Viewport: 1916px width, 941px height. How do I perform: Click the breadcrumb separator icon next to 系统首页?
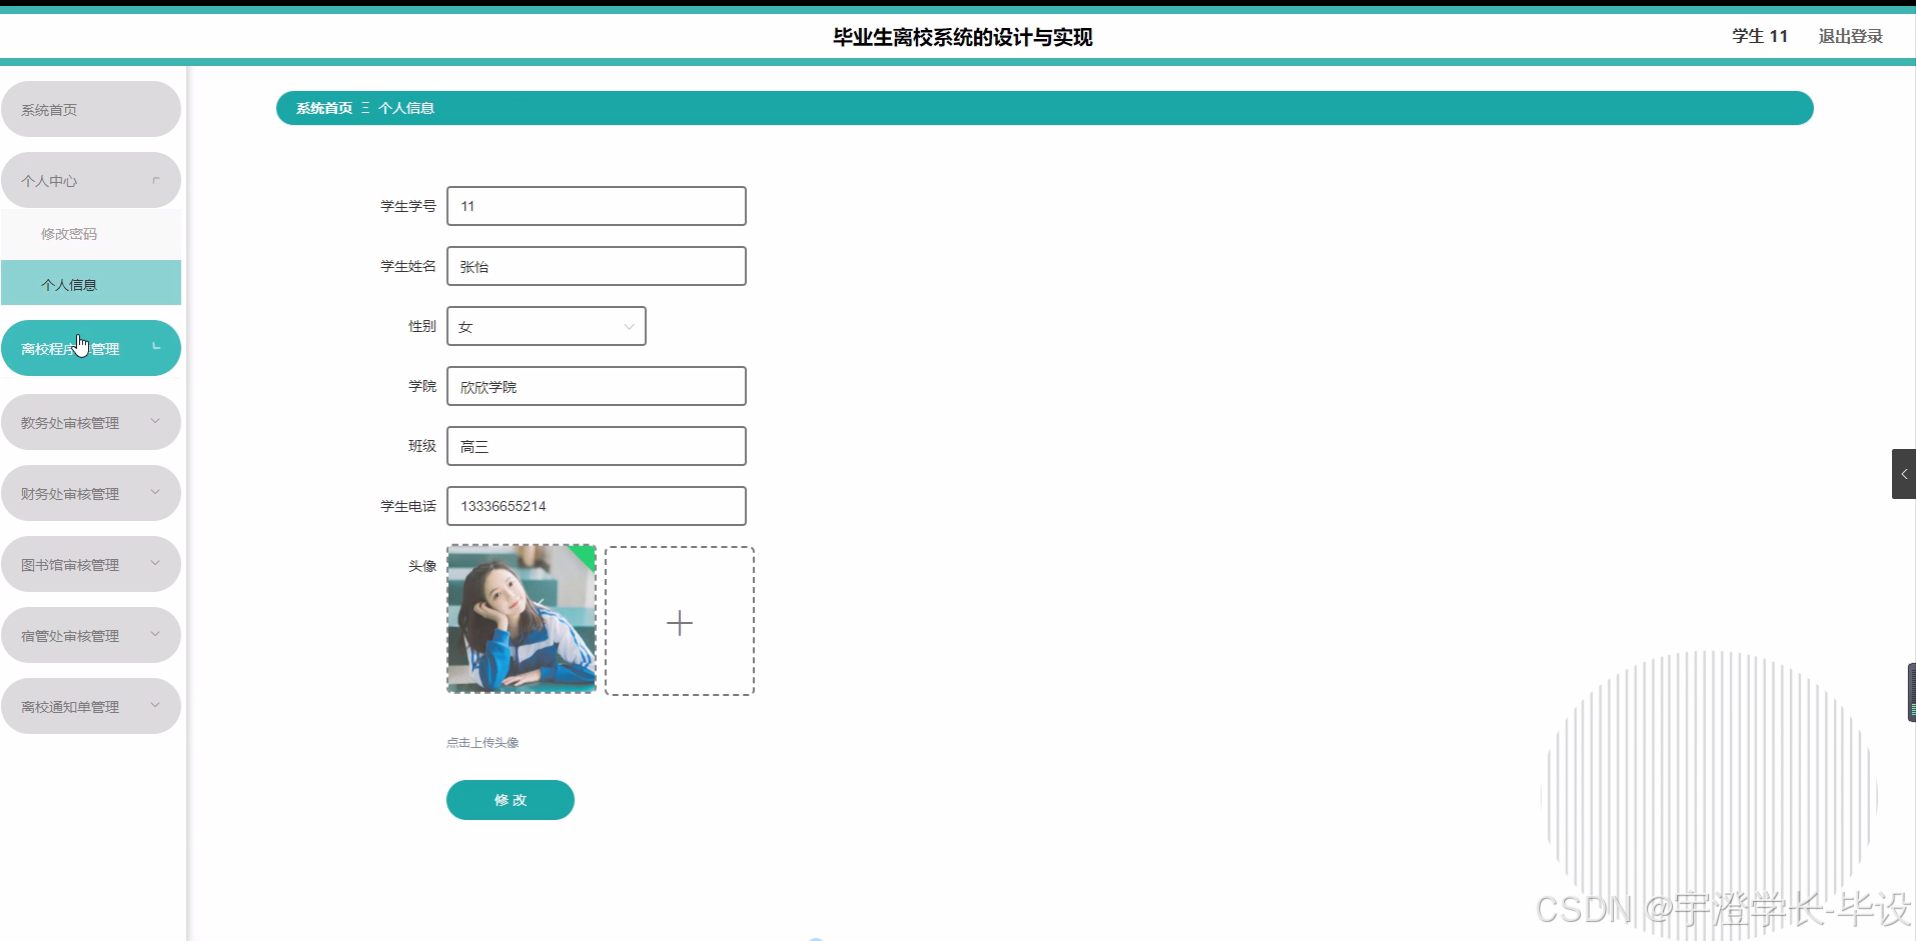365,107
